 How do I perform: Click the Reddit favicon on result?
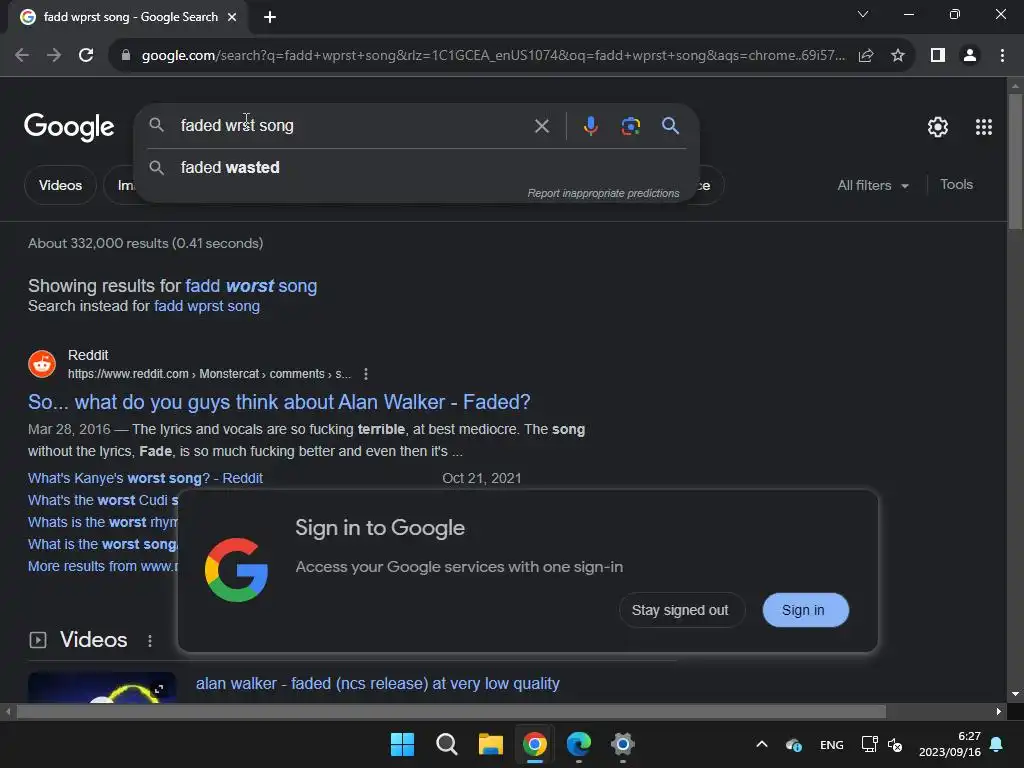(42, 364)
